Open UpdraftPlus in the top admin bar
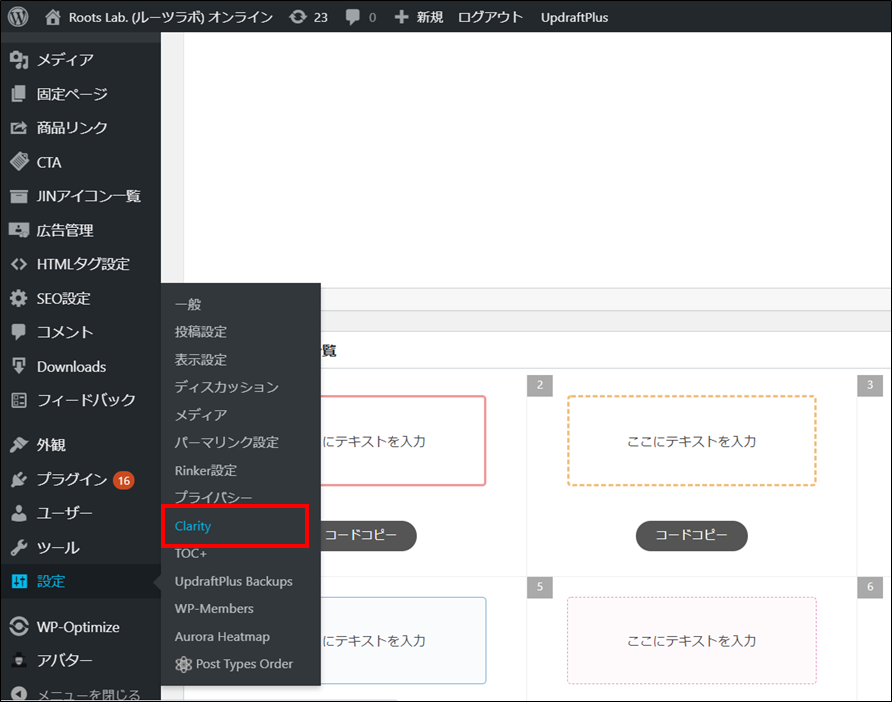 click(574, 17)
